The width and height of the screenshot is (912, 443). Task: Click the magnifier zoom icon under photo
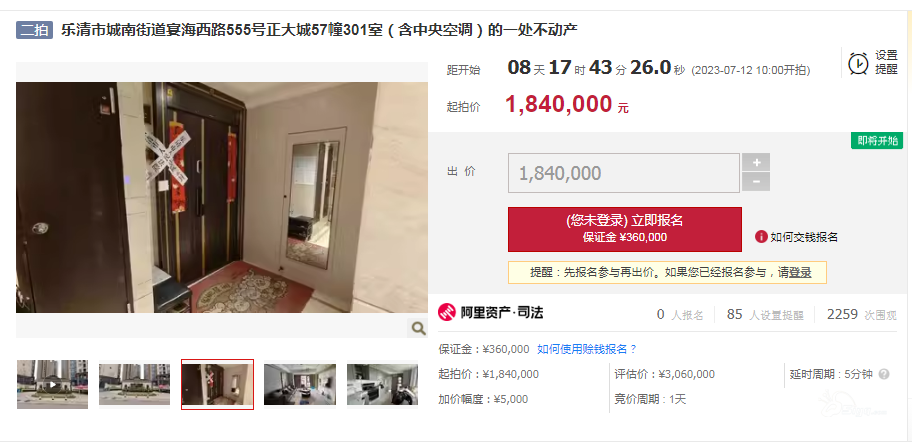coord(418,328)
